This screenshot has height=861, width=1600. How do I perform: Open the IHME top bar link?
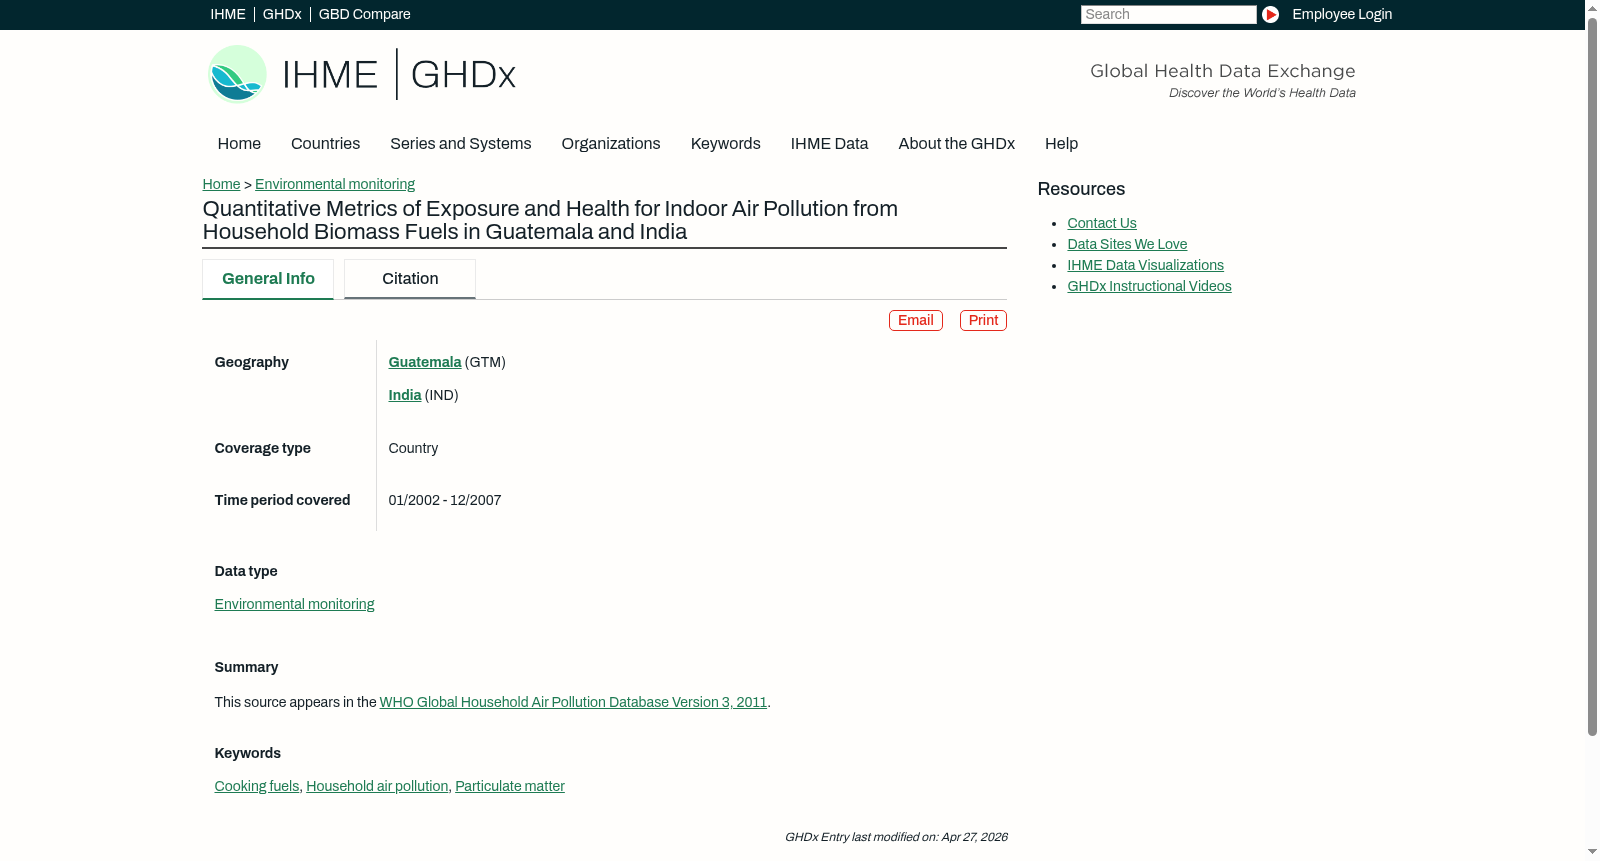click(x=228, y=14)
